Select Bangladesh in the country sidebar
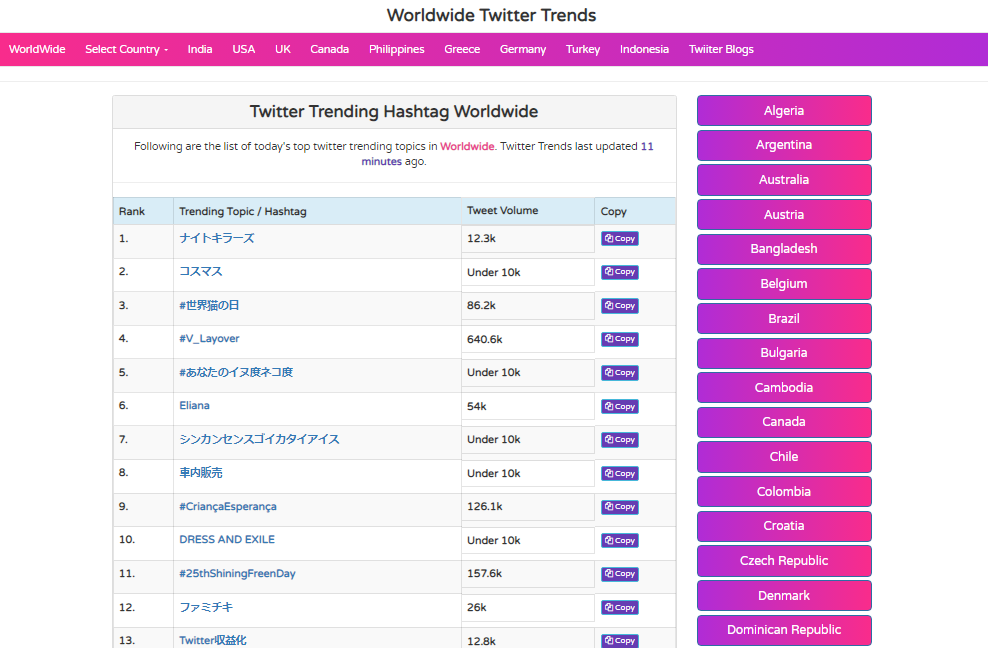Screen dimensions: 988x648 (x=784, y=249)
